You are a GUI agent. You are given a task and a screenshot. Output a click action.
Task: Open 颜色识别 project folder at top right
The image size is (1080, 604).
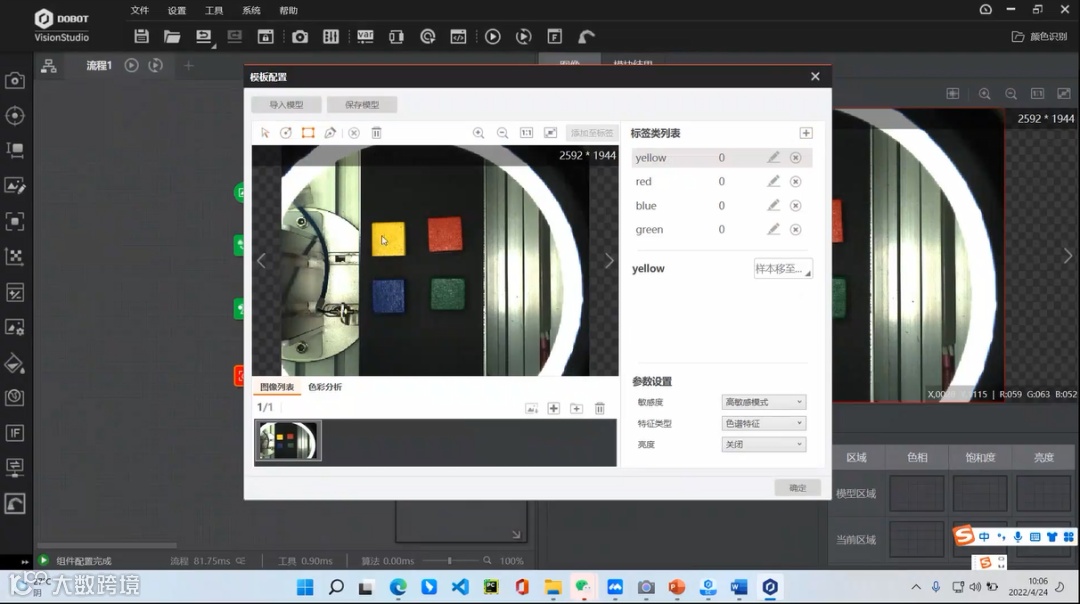pyautogui.click(x=1039, y=37)
